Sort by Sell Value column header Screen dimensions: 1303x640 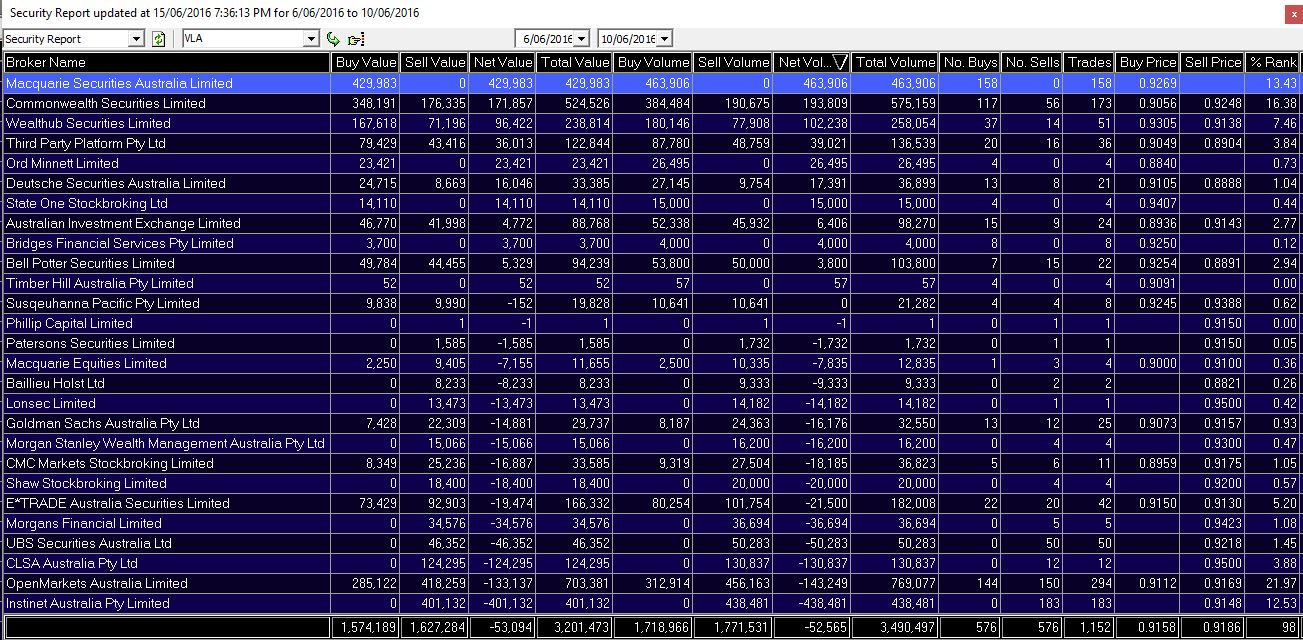pyautogui.click(x=435, y=62)
